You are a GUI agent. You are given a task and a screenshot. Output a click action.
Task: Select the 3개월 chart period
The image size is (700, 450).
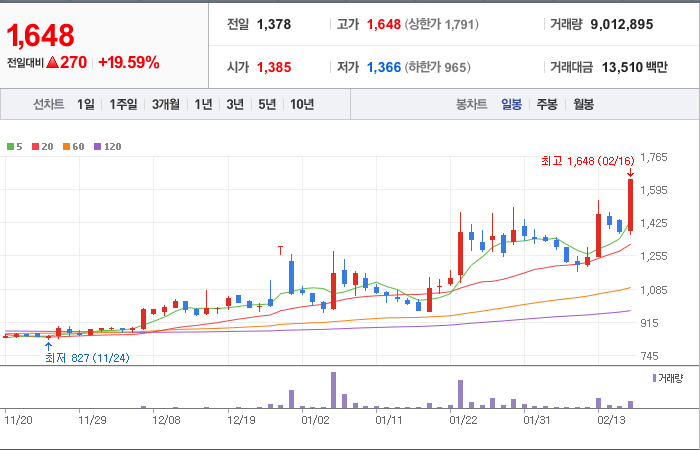(x=166, y=104)
